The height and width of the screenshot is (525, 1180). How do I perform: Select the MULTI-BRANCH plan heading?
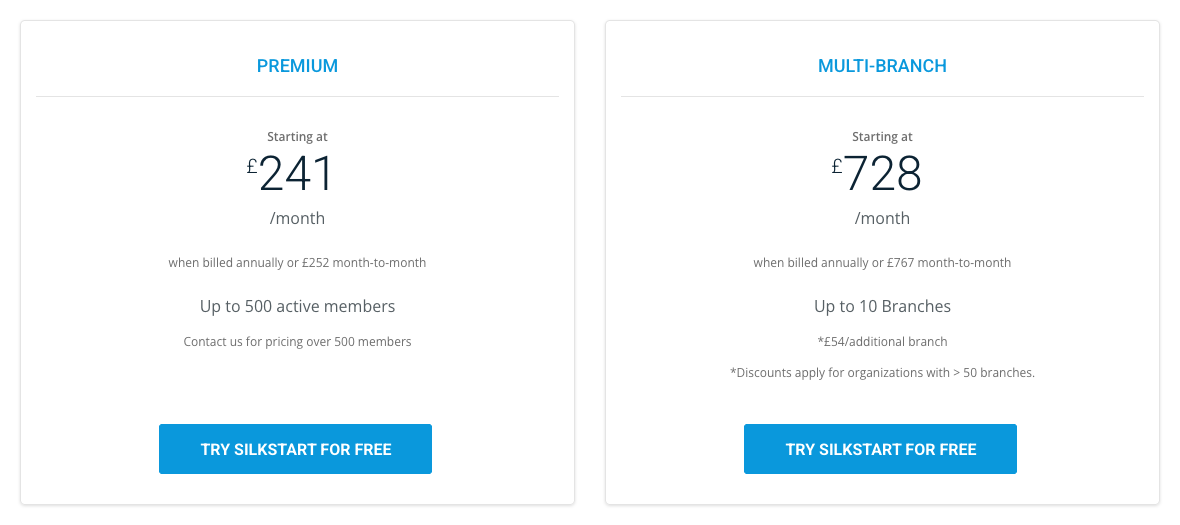pyautogui.click(x=882, y=66)
